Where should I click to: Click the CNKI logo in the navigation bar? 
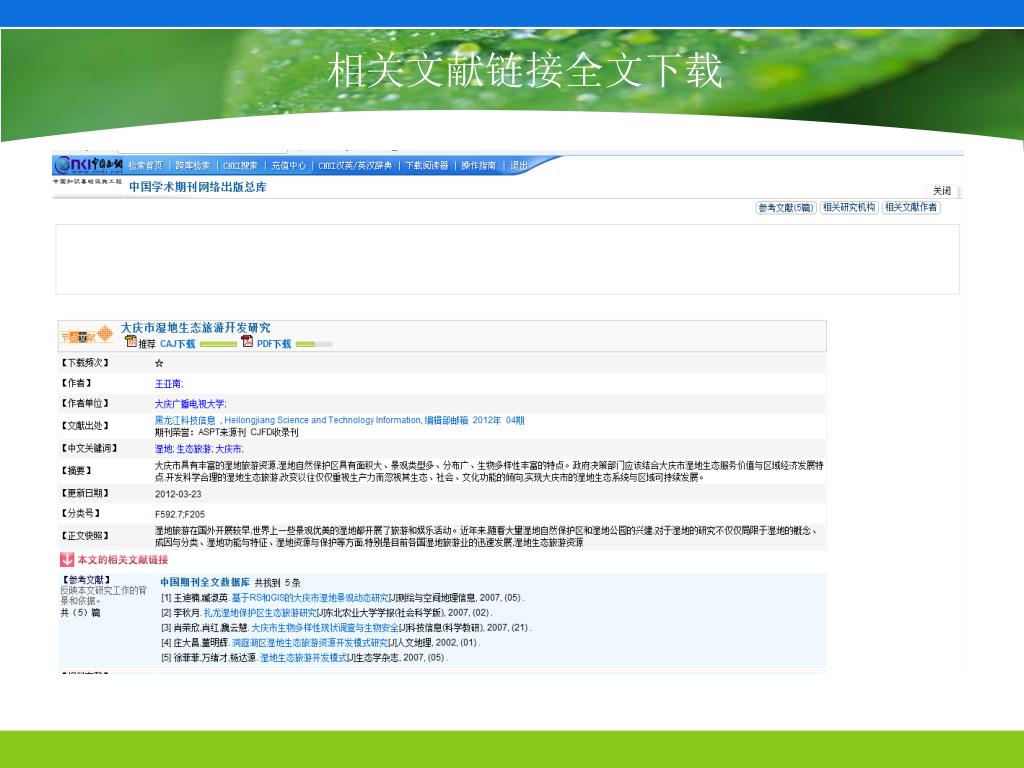pyautogui.click(x=88, y=165)
